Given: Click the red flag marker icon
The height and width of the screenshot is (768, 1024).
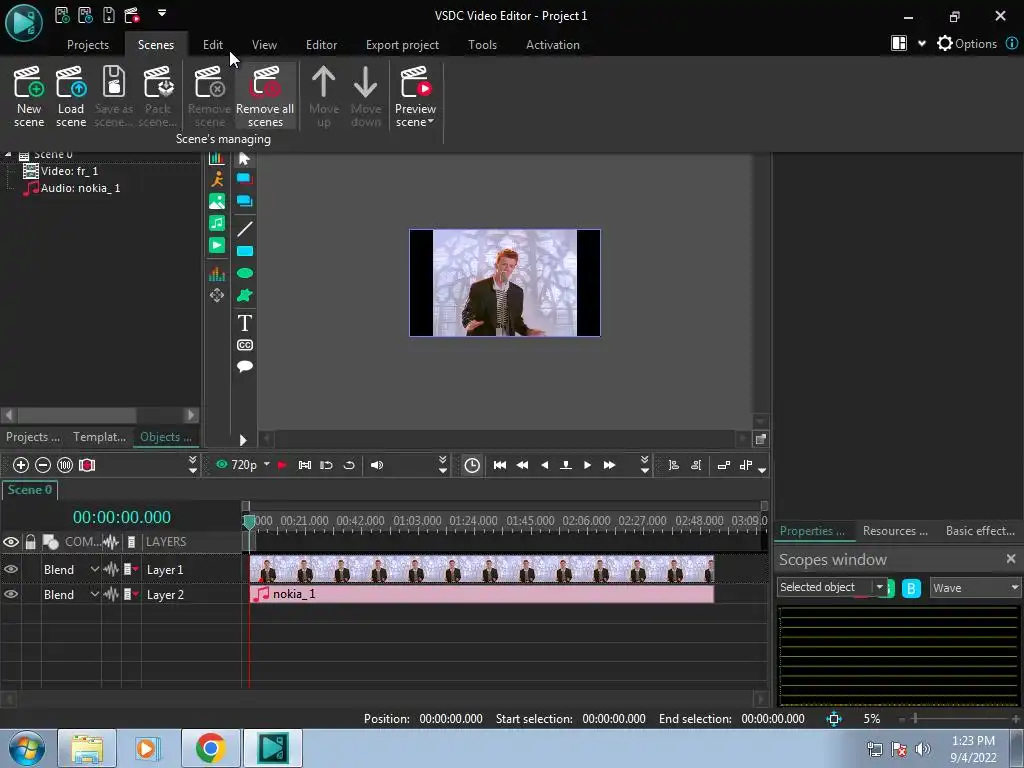Looking at the screenshot, I should [x=282, y=465].
